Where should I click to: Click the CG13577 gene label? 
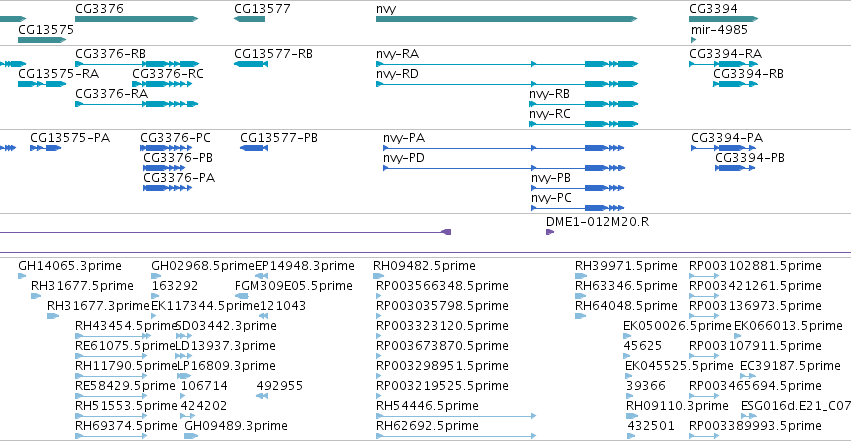(262, 9)
